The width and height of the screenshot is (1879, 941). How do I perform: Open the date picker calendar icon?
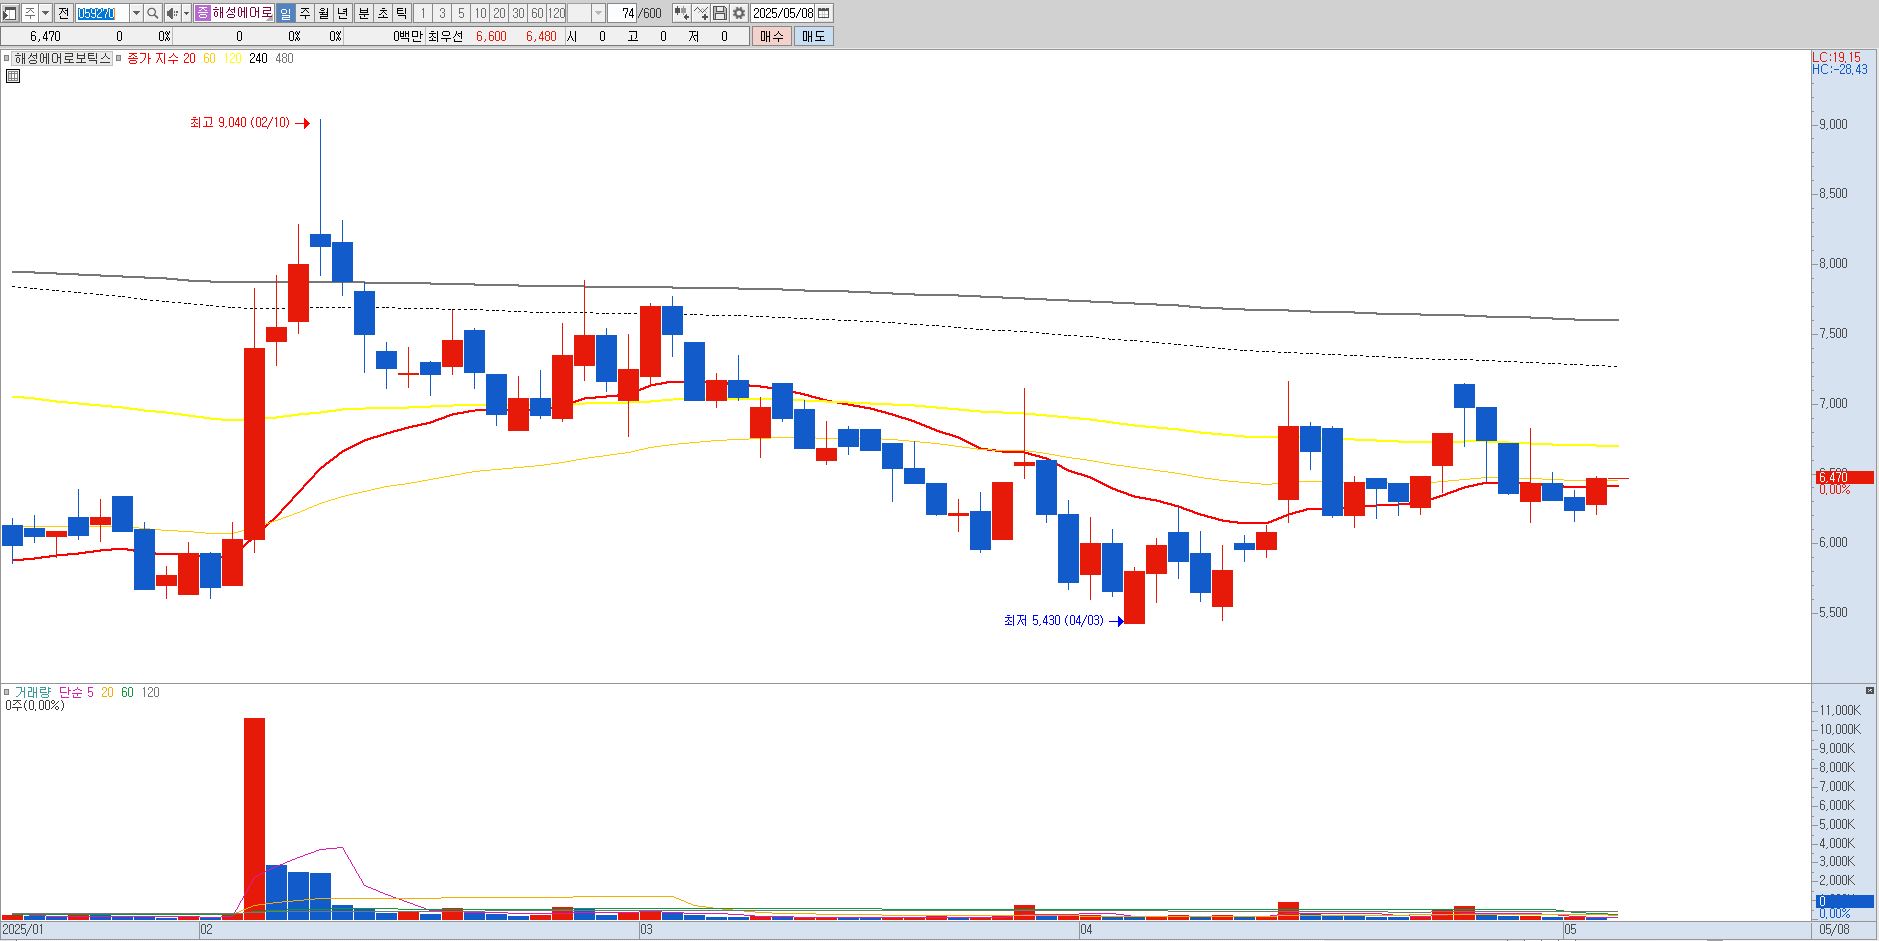click(x=824, y=13)
